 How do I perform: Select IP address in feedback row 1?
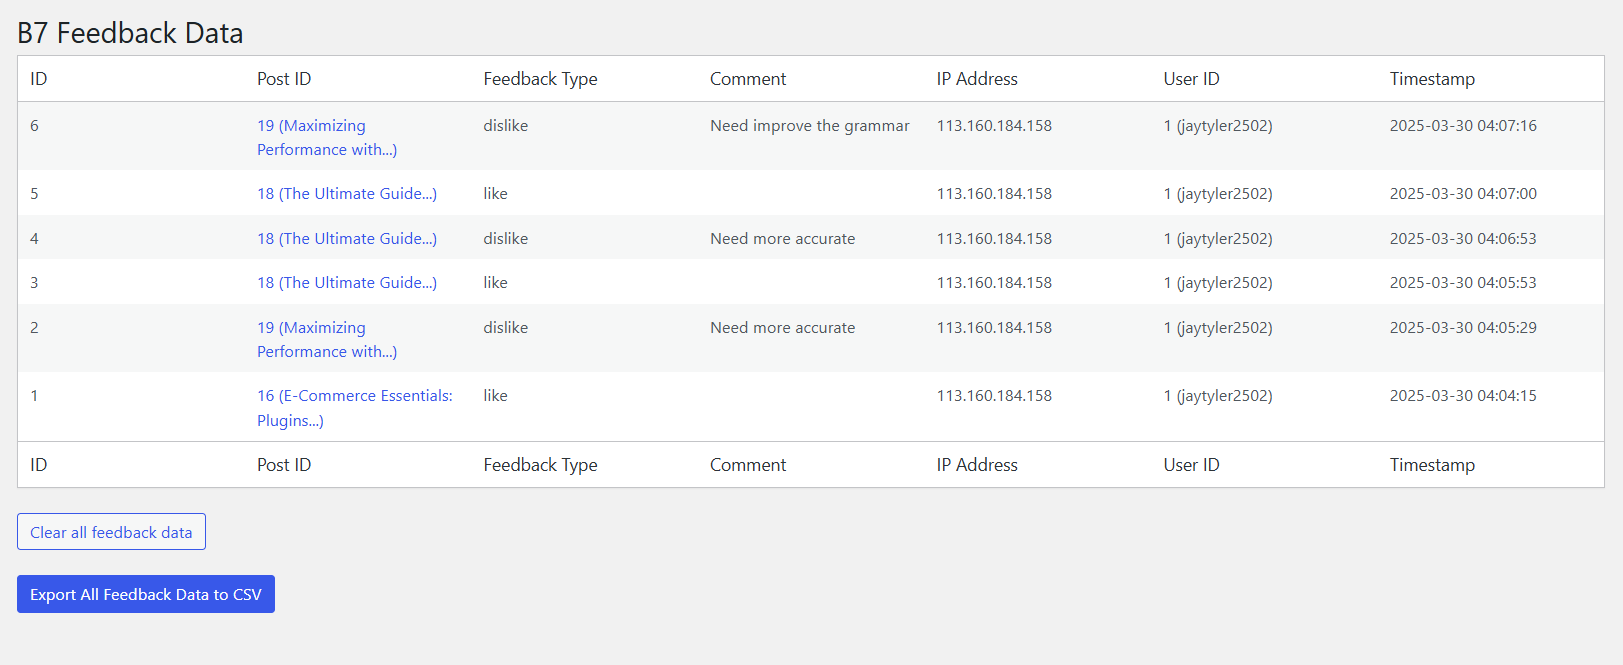(x=994, y=395)
